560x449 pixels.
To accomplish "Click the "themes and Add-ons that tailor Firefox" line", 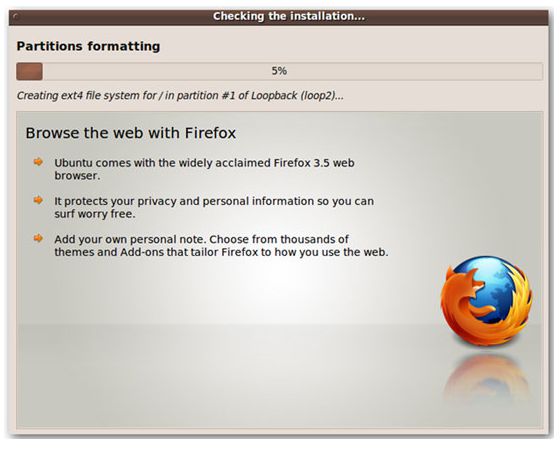I will [156, 252].
